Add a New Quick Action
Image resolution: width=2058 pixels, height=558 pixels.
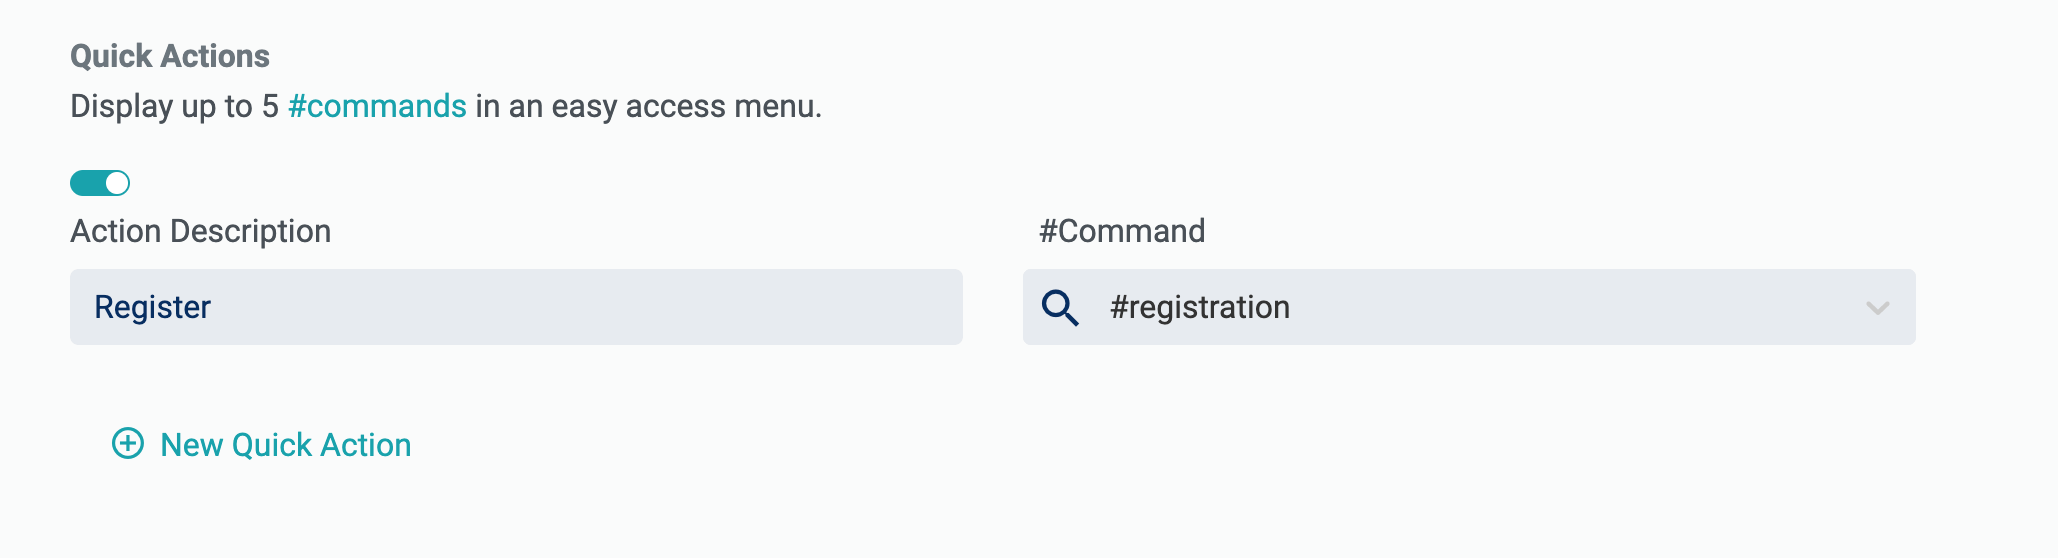[x=261, y=444]
